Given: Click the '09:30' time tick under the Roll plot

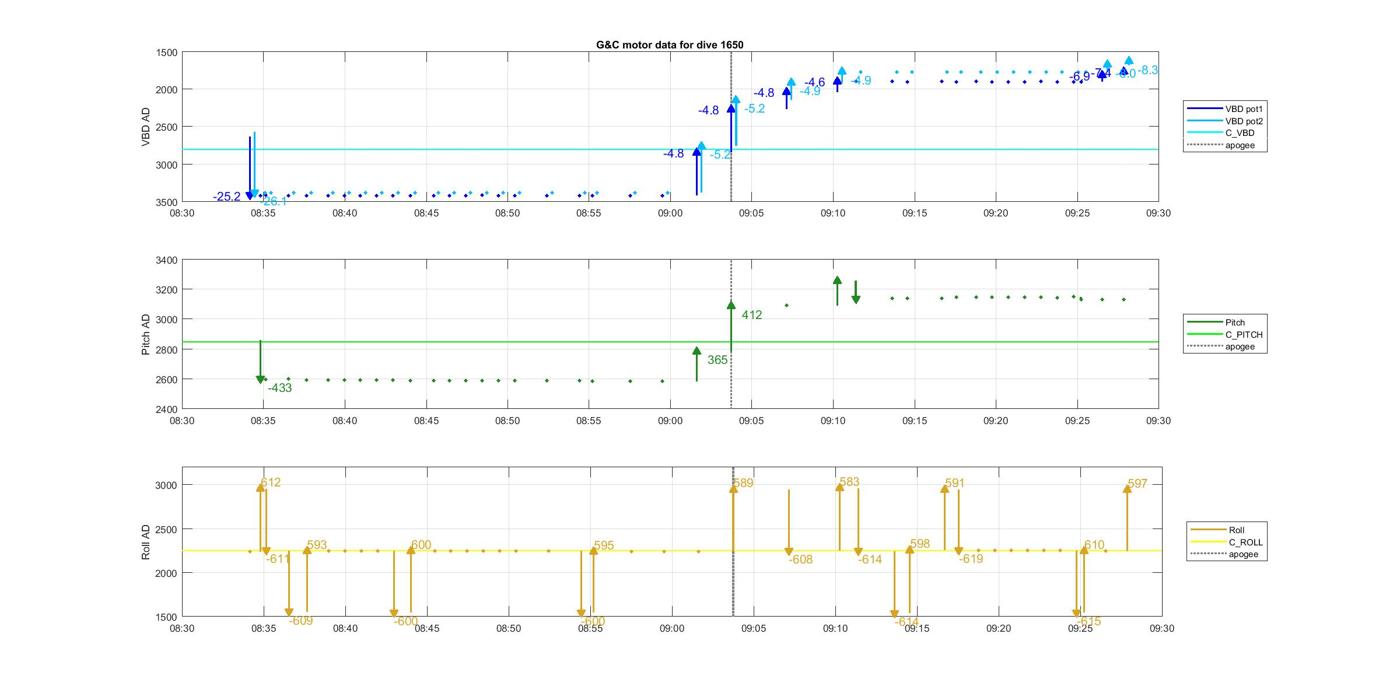Looking at the screenshot, I should point(1161,629).
